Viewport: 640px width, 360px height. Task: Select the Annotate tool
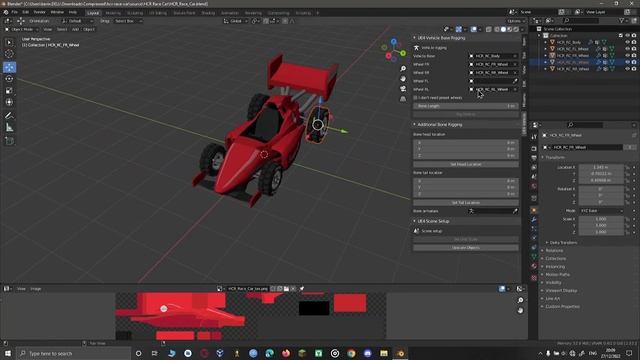(x=9, y=116)
